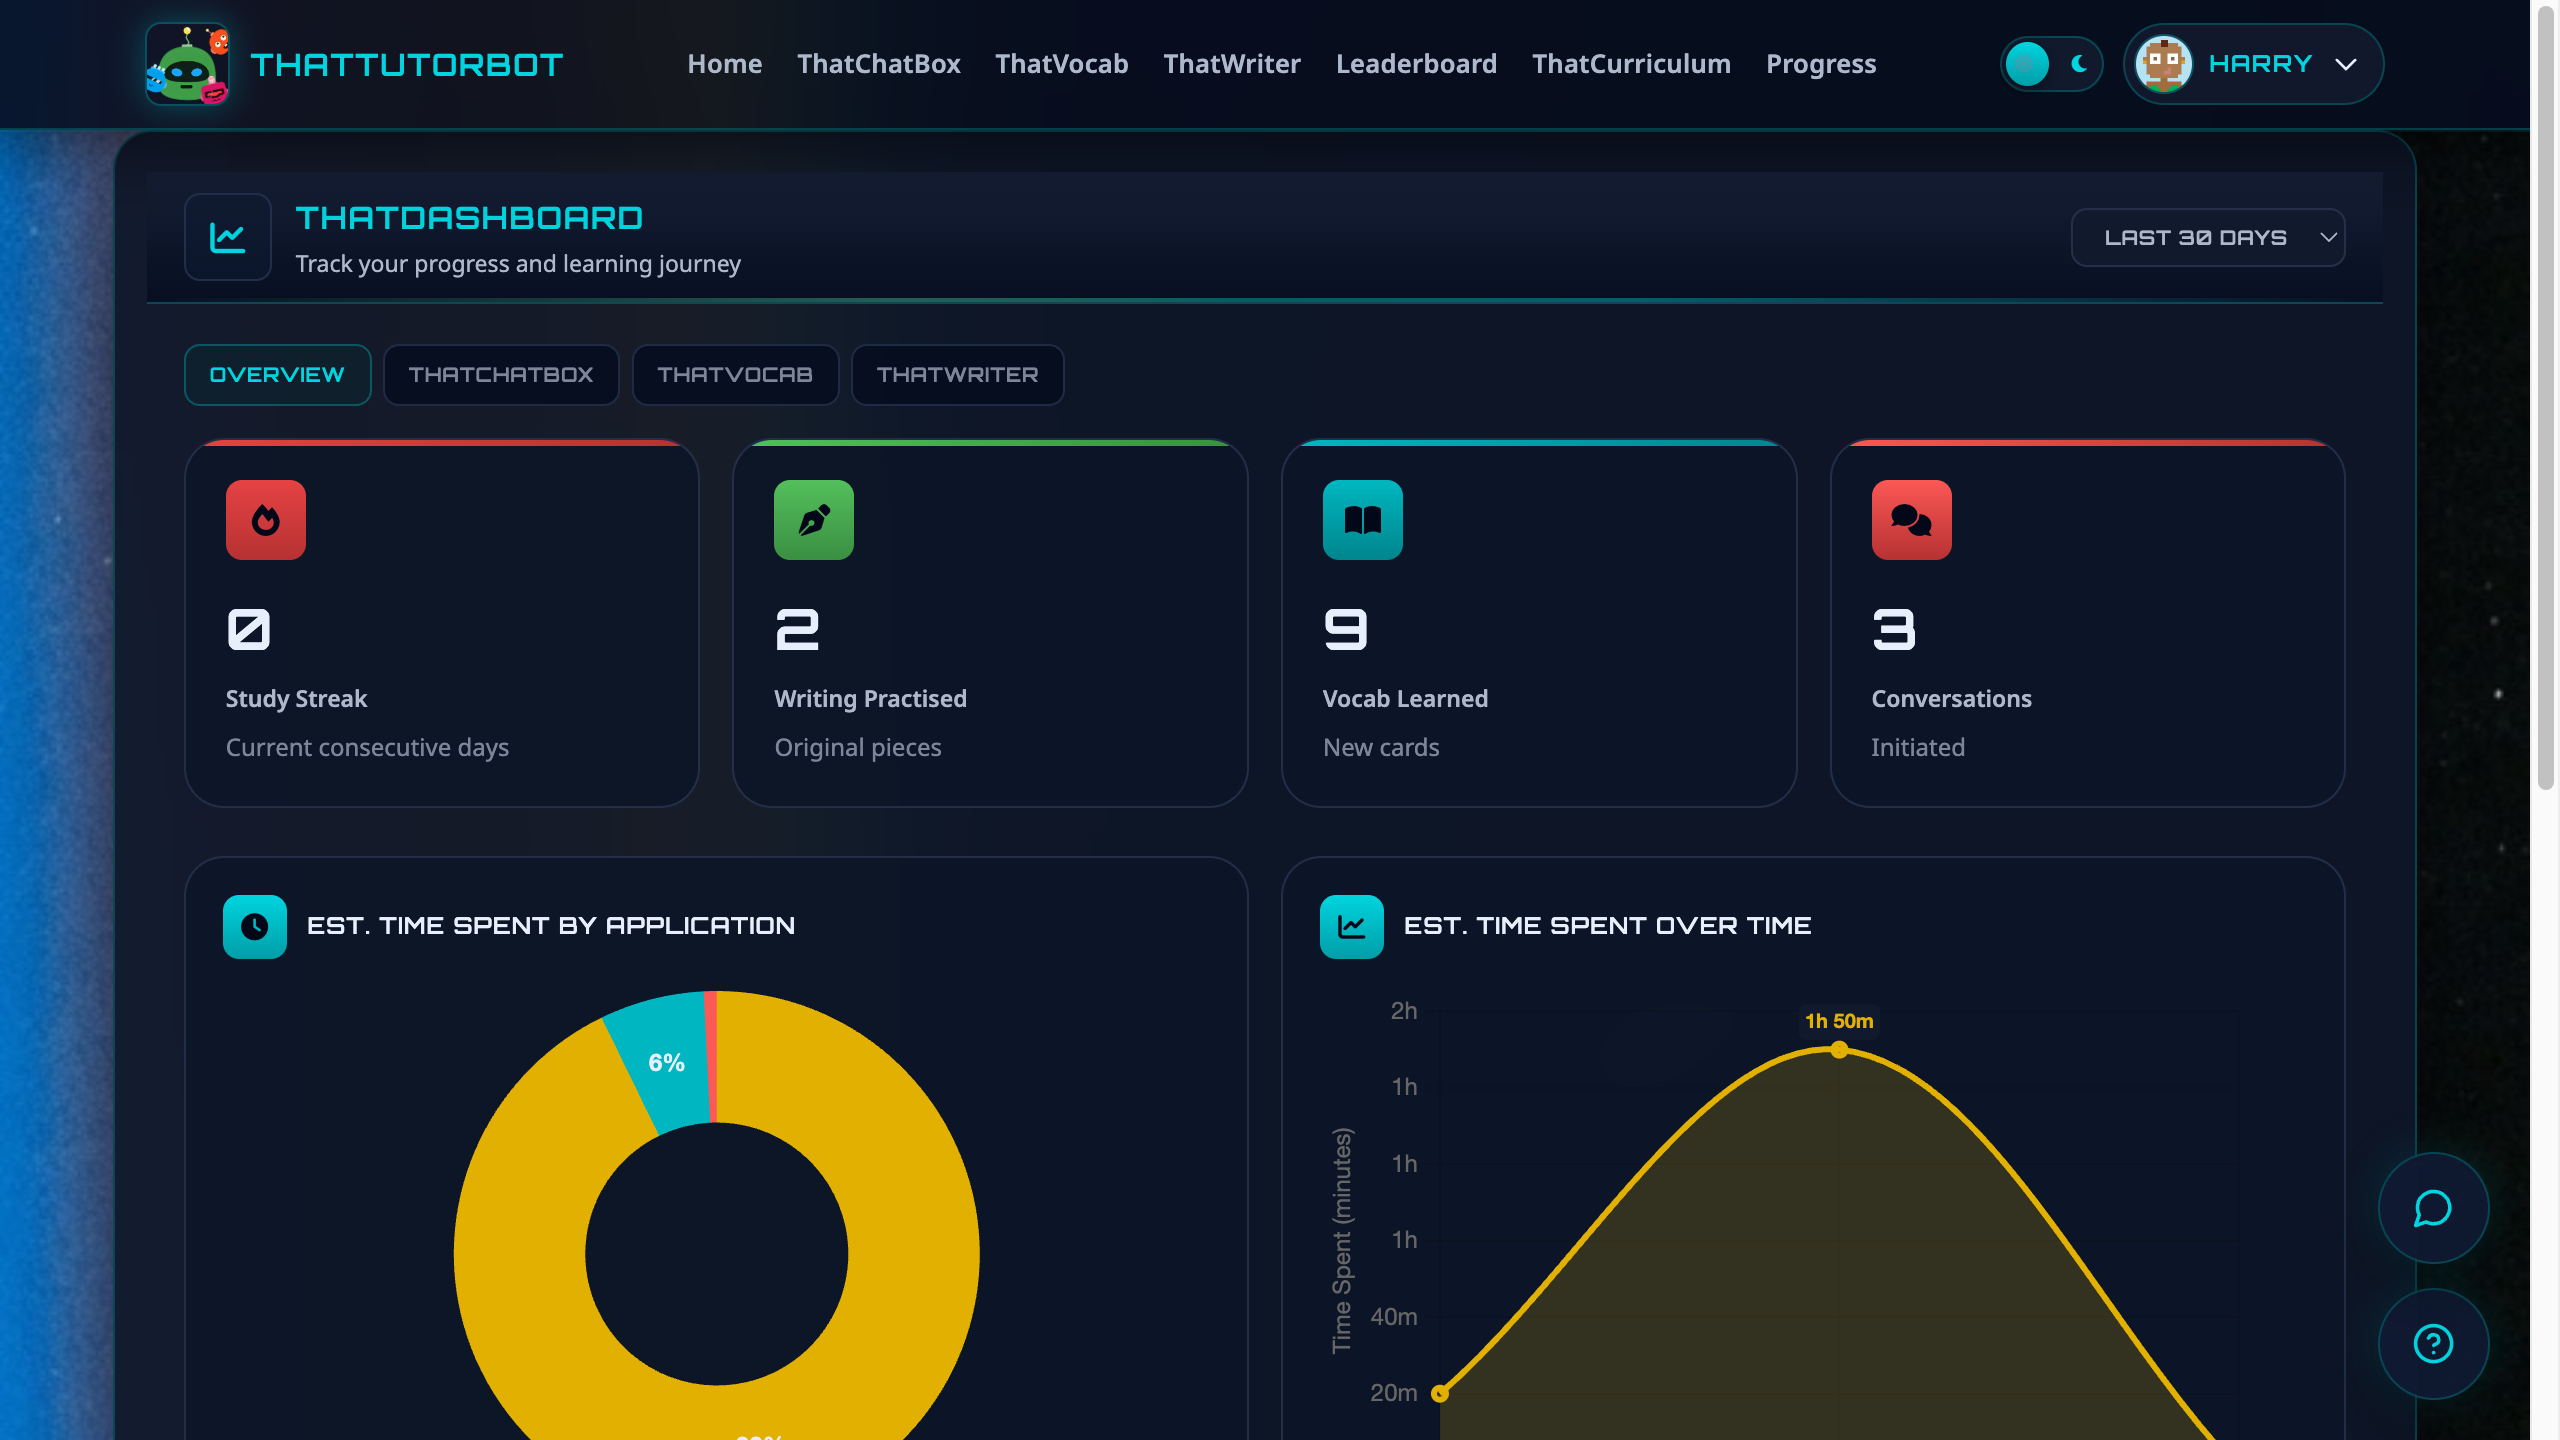Open the floating help question-mark button
This screenshot has width=2560, height=1440.
coord(2433,1344)
